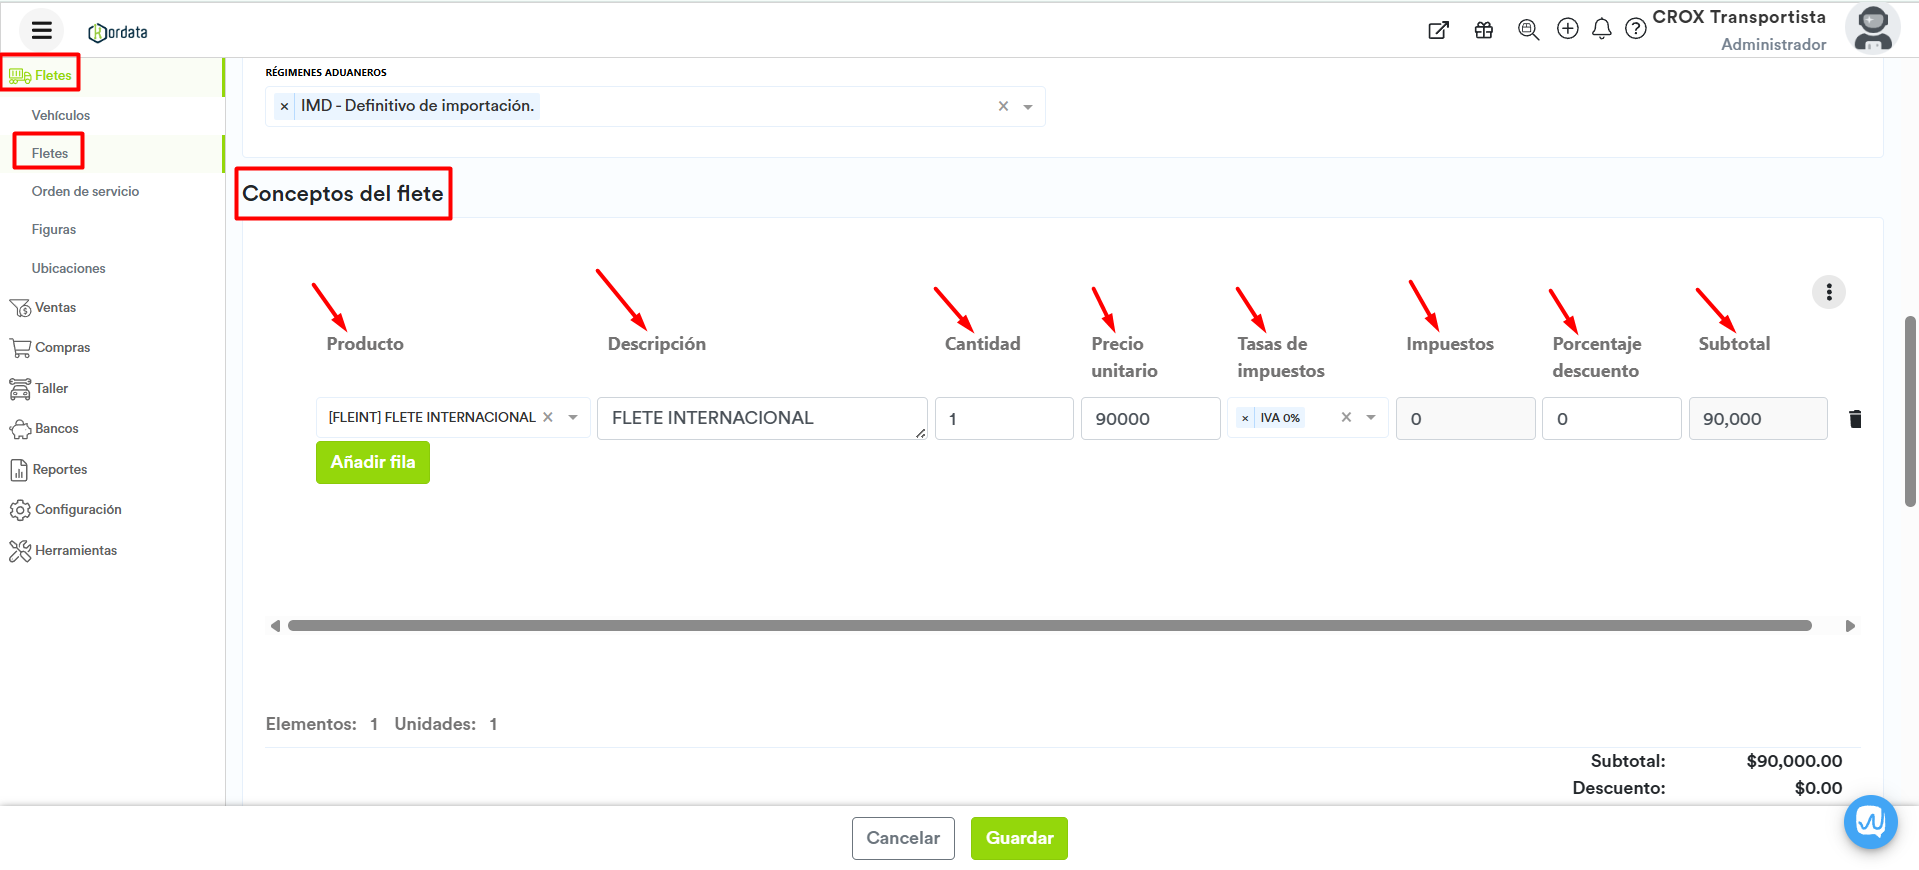
Task: Remove the IVA 0% tax tag
Action: point(1245,418)
